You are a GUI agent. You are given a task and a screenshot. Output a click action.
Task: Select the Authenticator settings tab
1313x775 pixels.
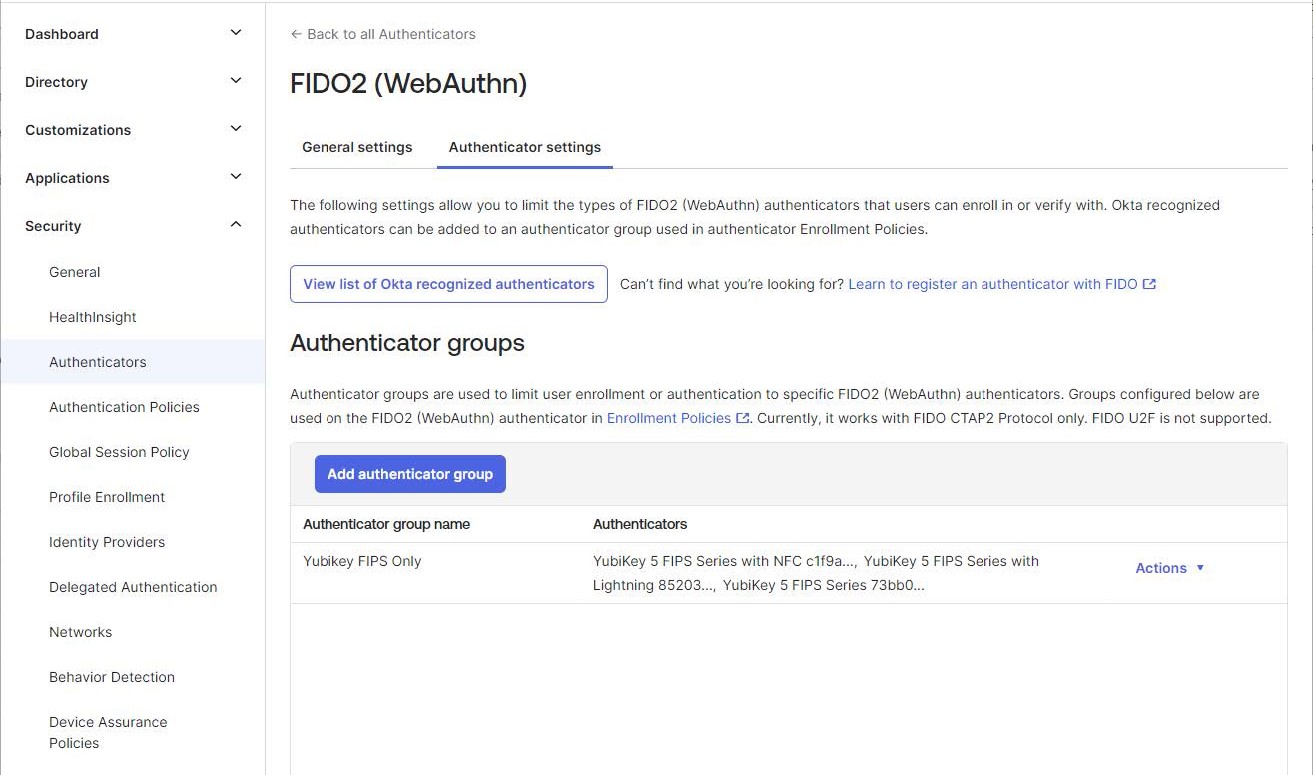(x=524, y=147)
